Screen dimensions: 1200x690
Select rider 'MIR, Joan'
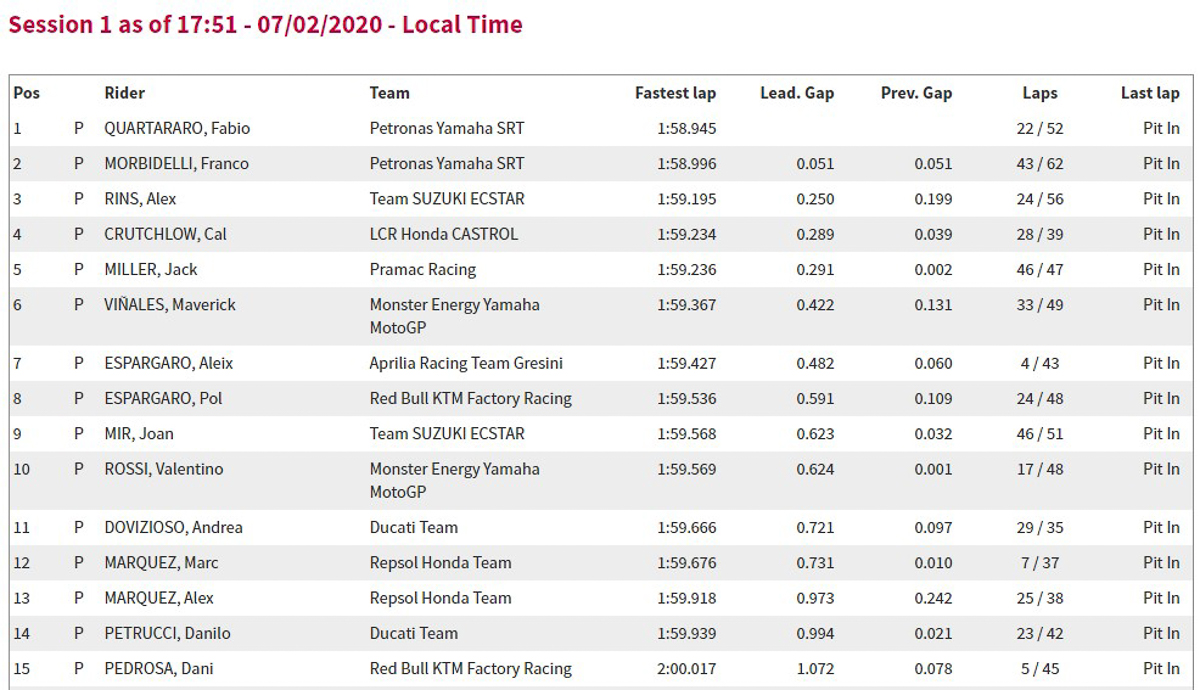(139, 433)
